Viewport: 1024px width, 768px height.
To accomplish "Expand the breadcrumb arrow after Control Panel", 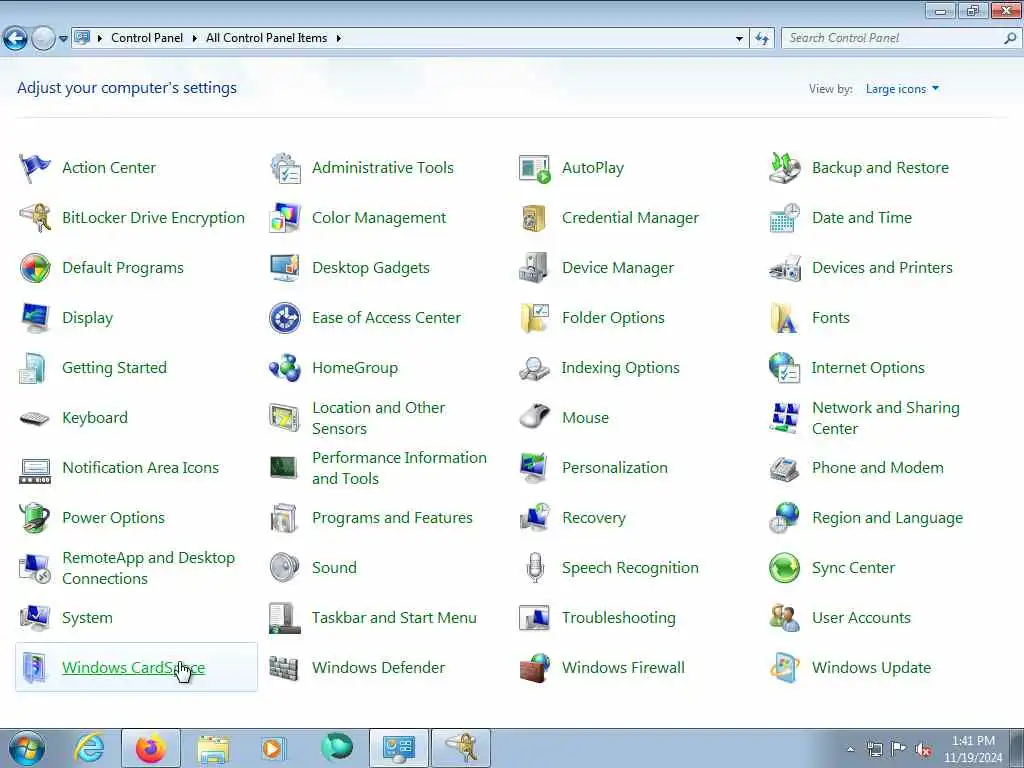I will [x=194, y=39].
